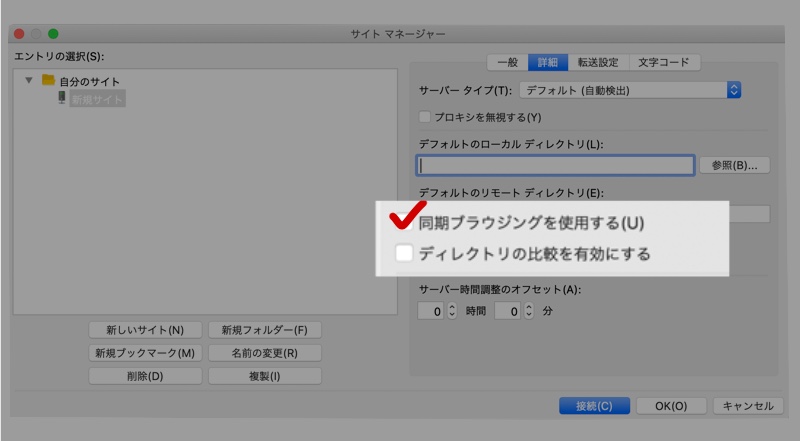This screenshot has width=800, height=441.
Task: Open the 文字コード tab
Action: [x=664, y=62]
